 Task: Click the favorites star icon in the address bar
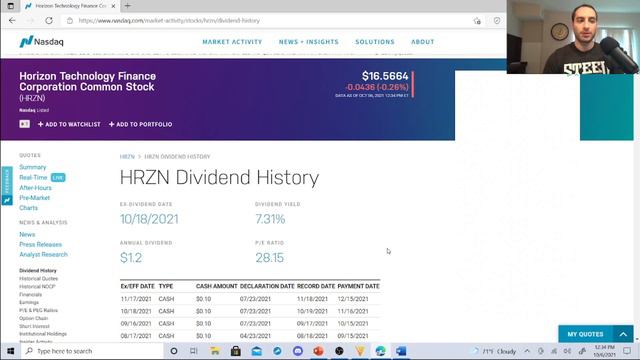point(477,21)
